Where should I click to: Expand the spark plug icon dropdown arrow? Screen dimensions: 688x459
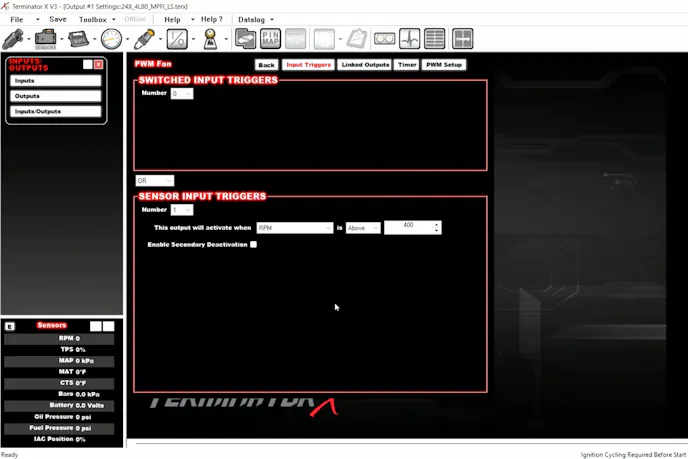pos(161,39)
